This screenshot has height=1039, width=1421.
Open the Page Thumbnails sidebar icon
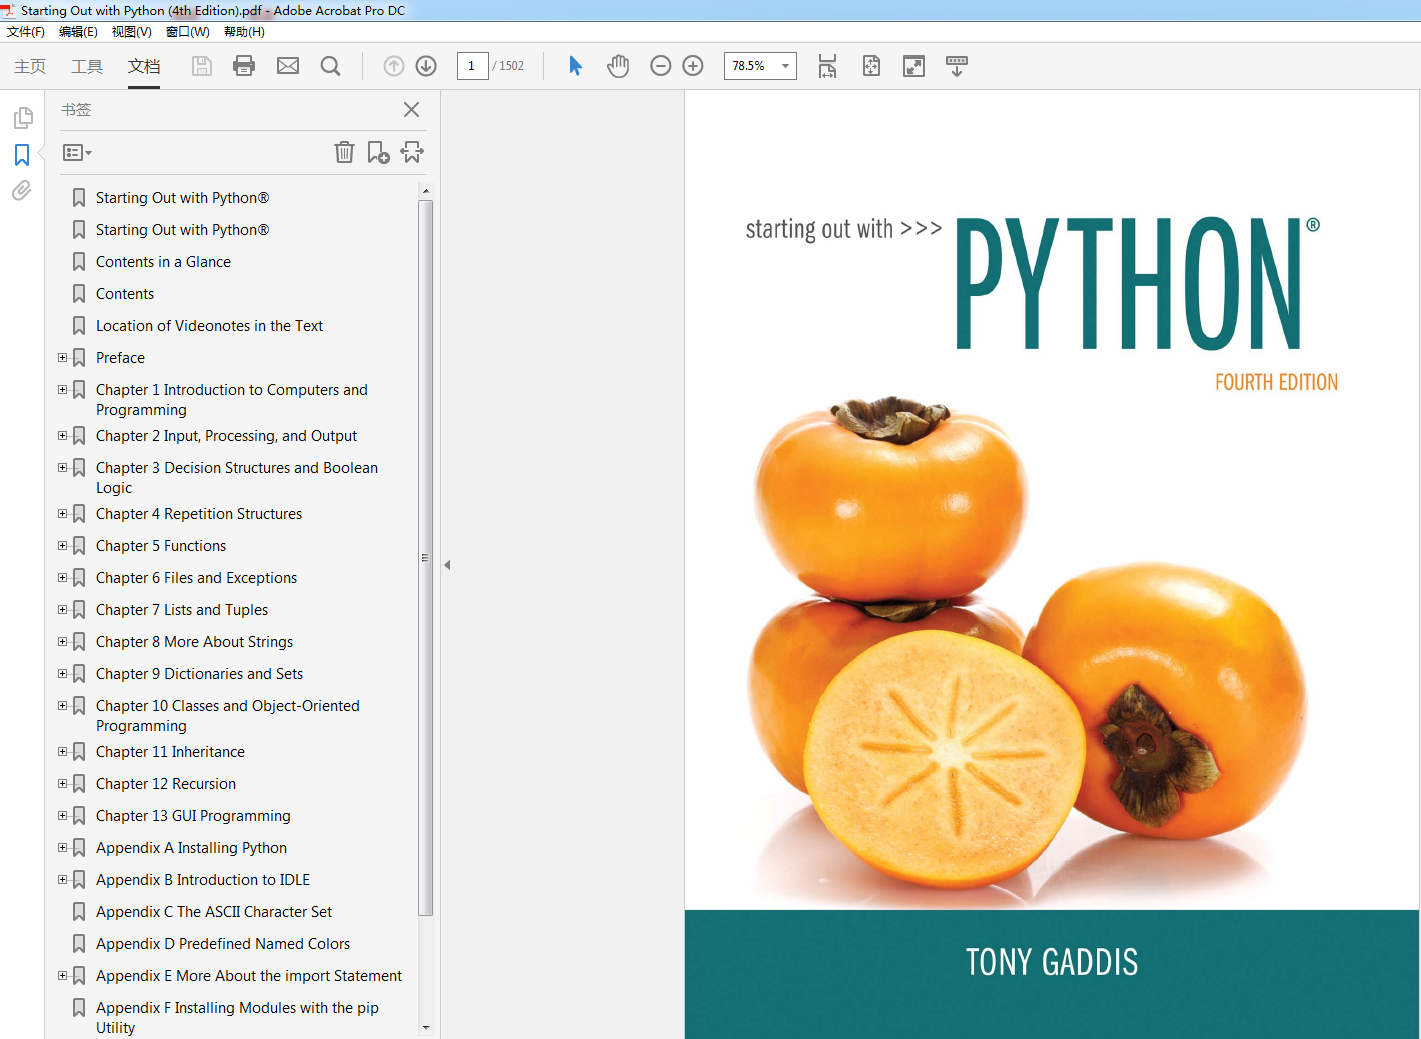(x=23, y=118)
